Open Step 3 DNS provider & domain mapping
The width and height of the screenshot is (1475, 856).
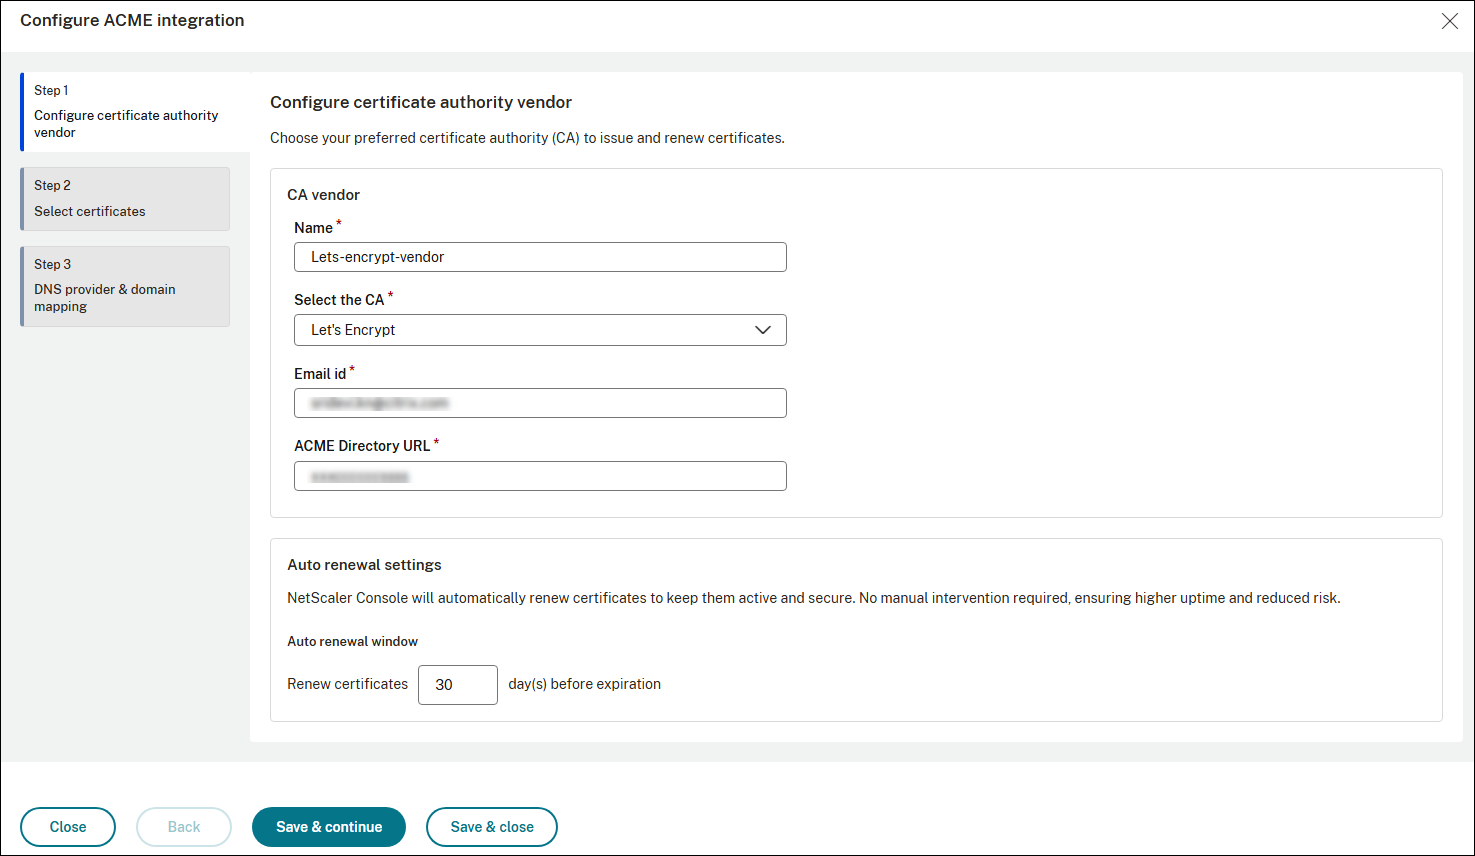click(x=125, y=286)
